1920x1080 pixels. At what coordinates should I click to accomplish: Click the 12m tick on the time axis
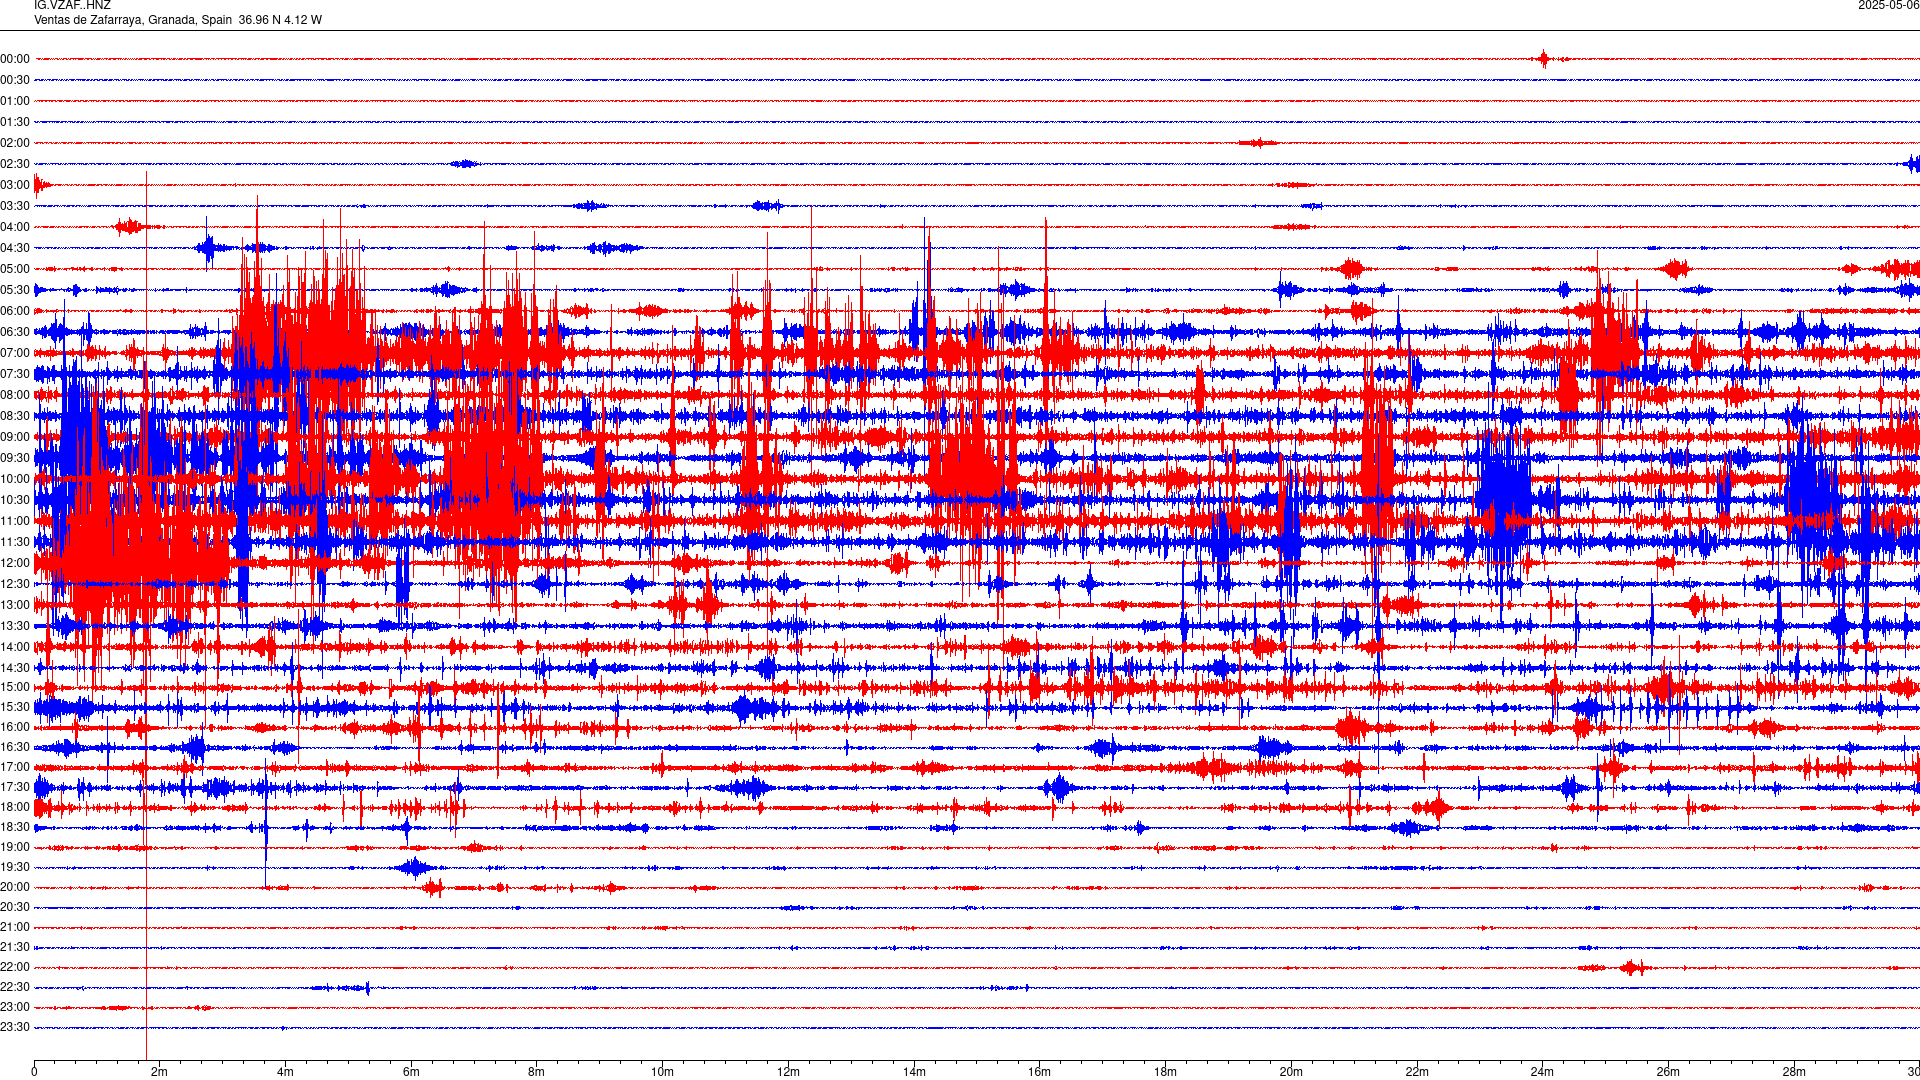(788, 1072)
